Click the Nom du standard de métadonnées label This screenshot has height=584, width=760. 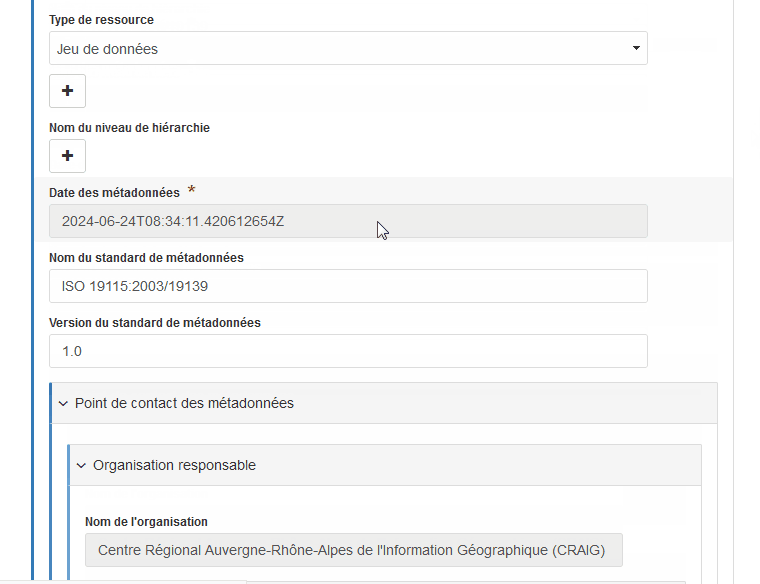[x=146, y=258]
